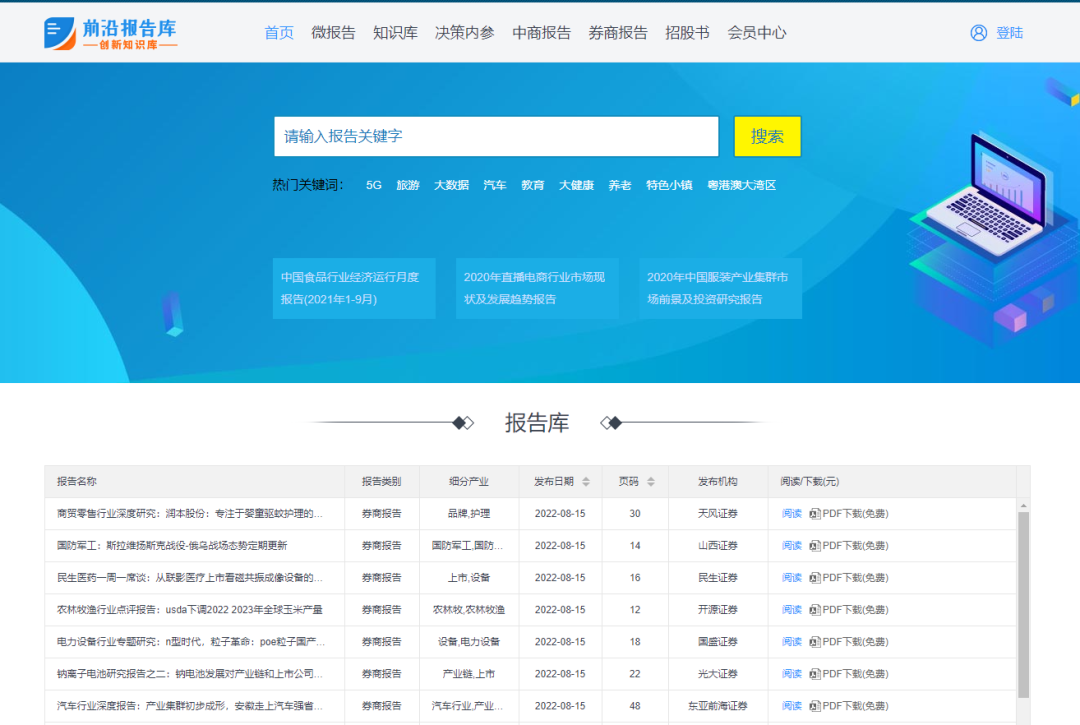This screenshot has height=725, width=1080.
Task: Click the PDF下载 icon for the 农林牧渔 report
Action: [x=816, y=609]
